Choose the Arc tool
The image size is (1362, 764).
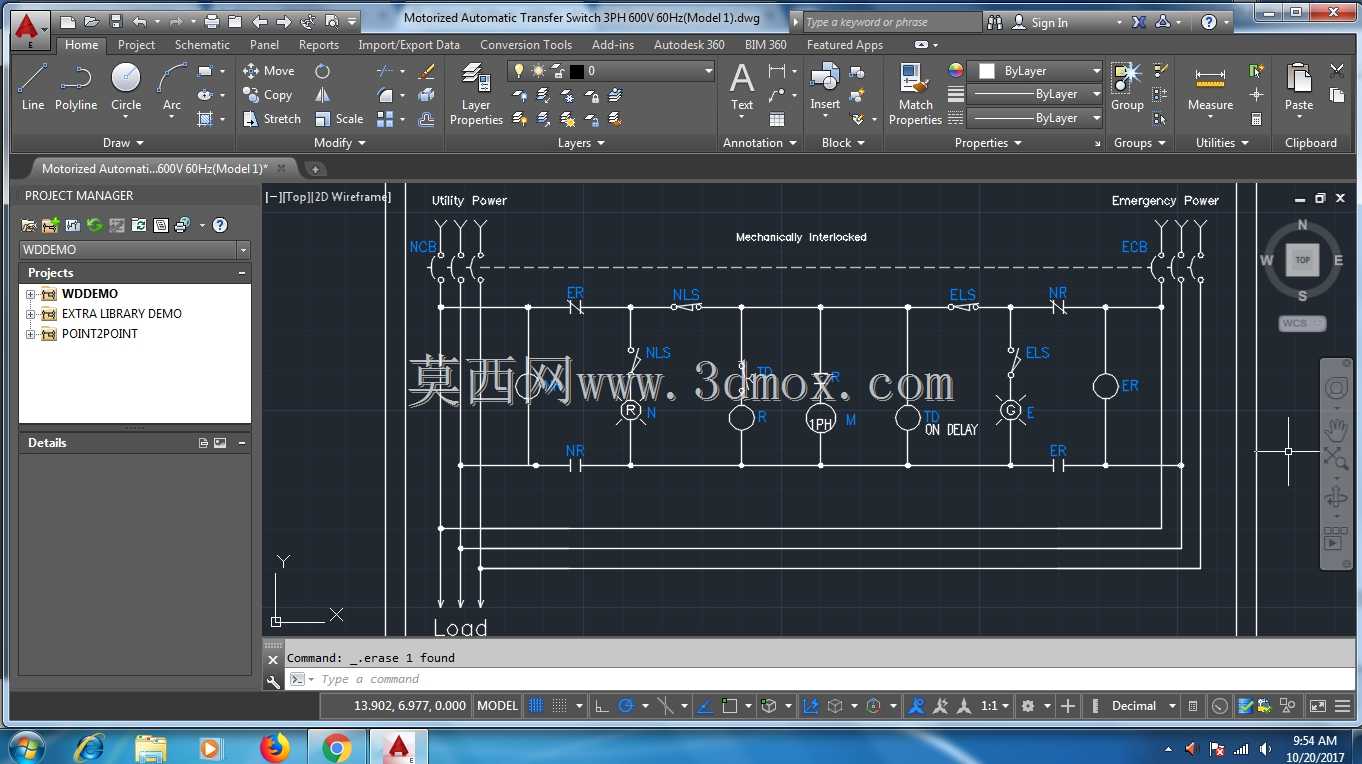click(x=172, y=87)
